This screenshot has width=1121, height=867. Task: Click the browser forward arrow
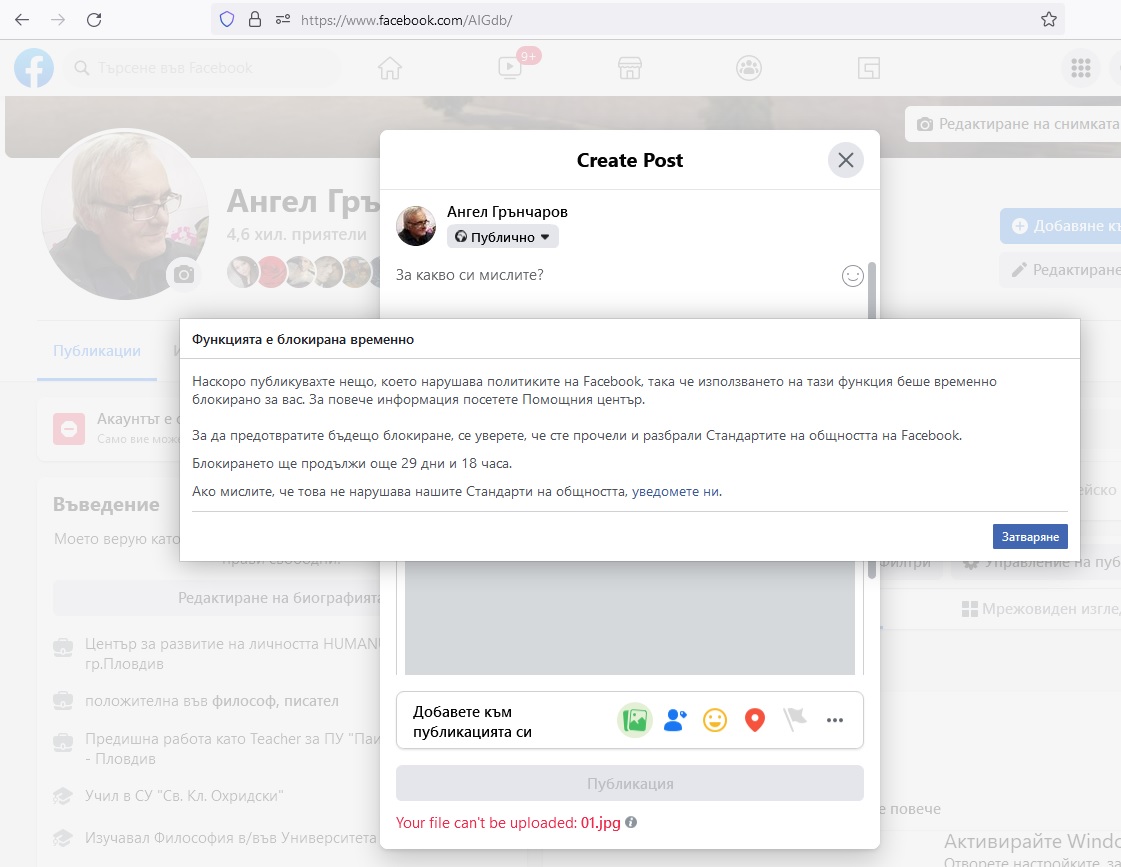[x=58, y=20]
